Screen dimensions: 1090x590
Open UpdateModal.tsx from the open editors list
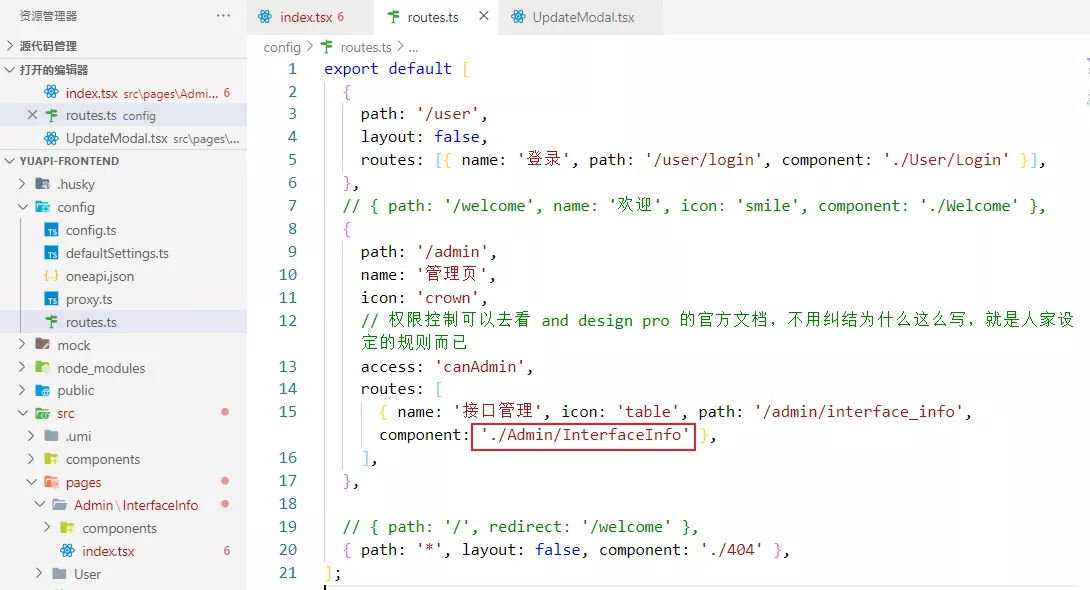point(123,138)
